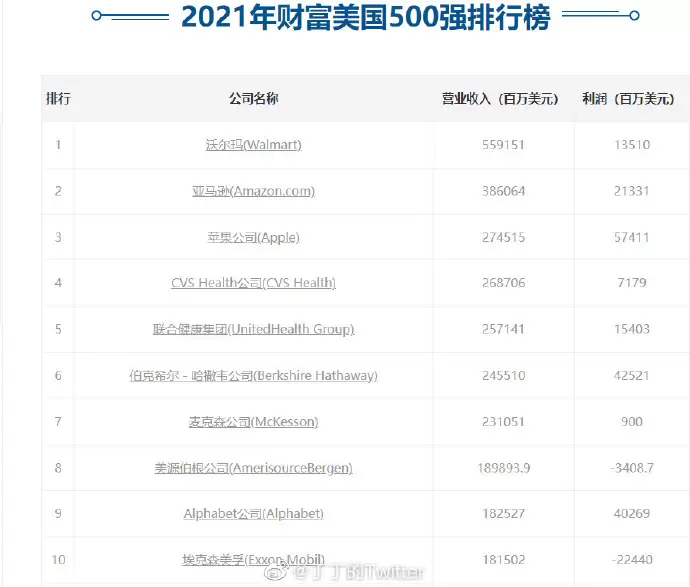The height and width of the screenshot is (587, 690).
Task: Select McKesson profit value 900
Action: [632, 422]
